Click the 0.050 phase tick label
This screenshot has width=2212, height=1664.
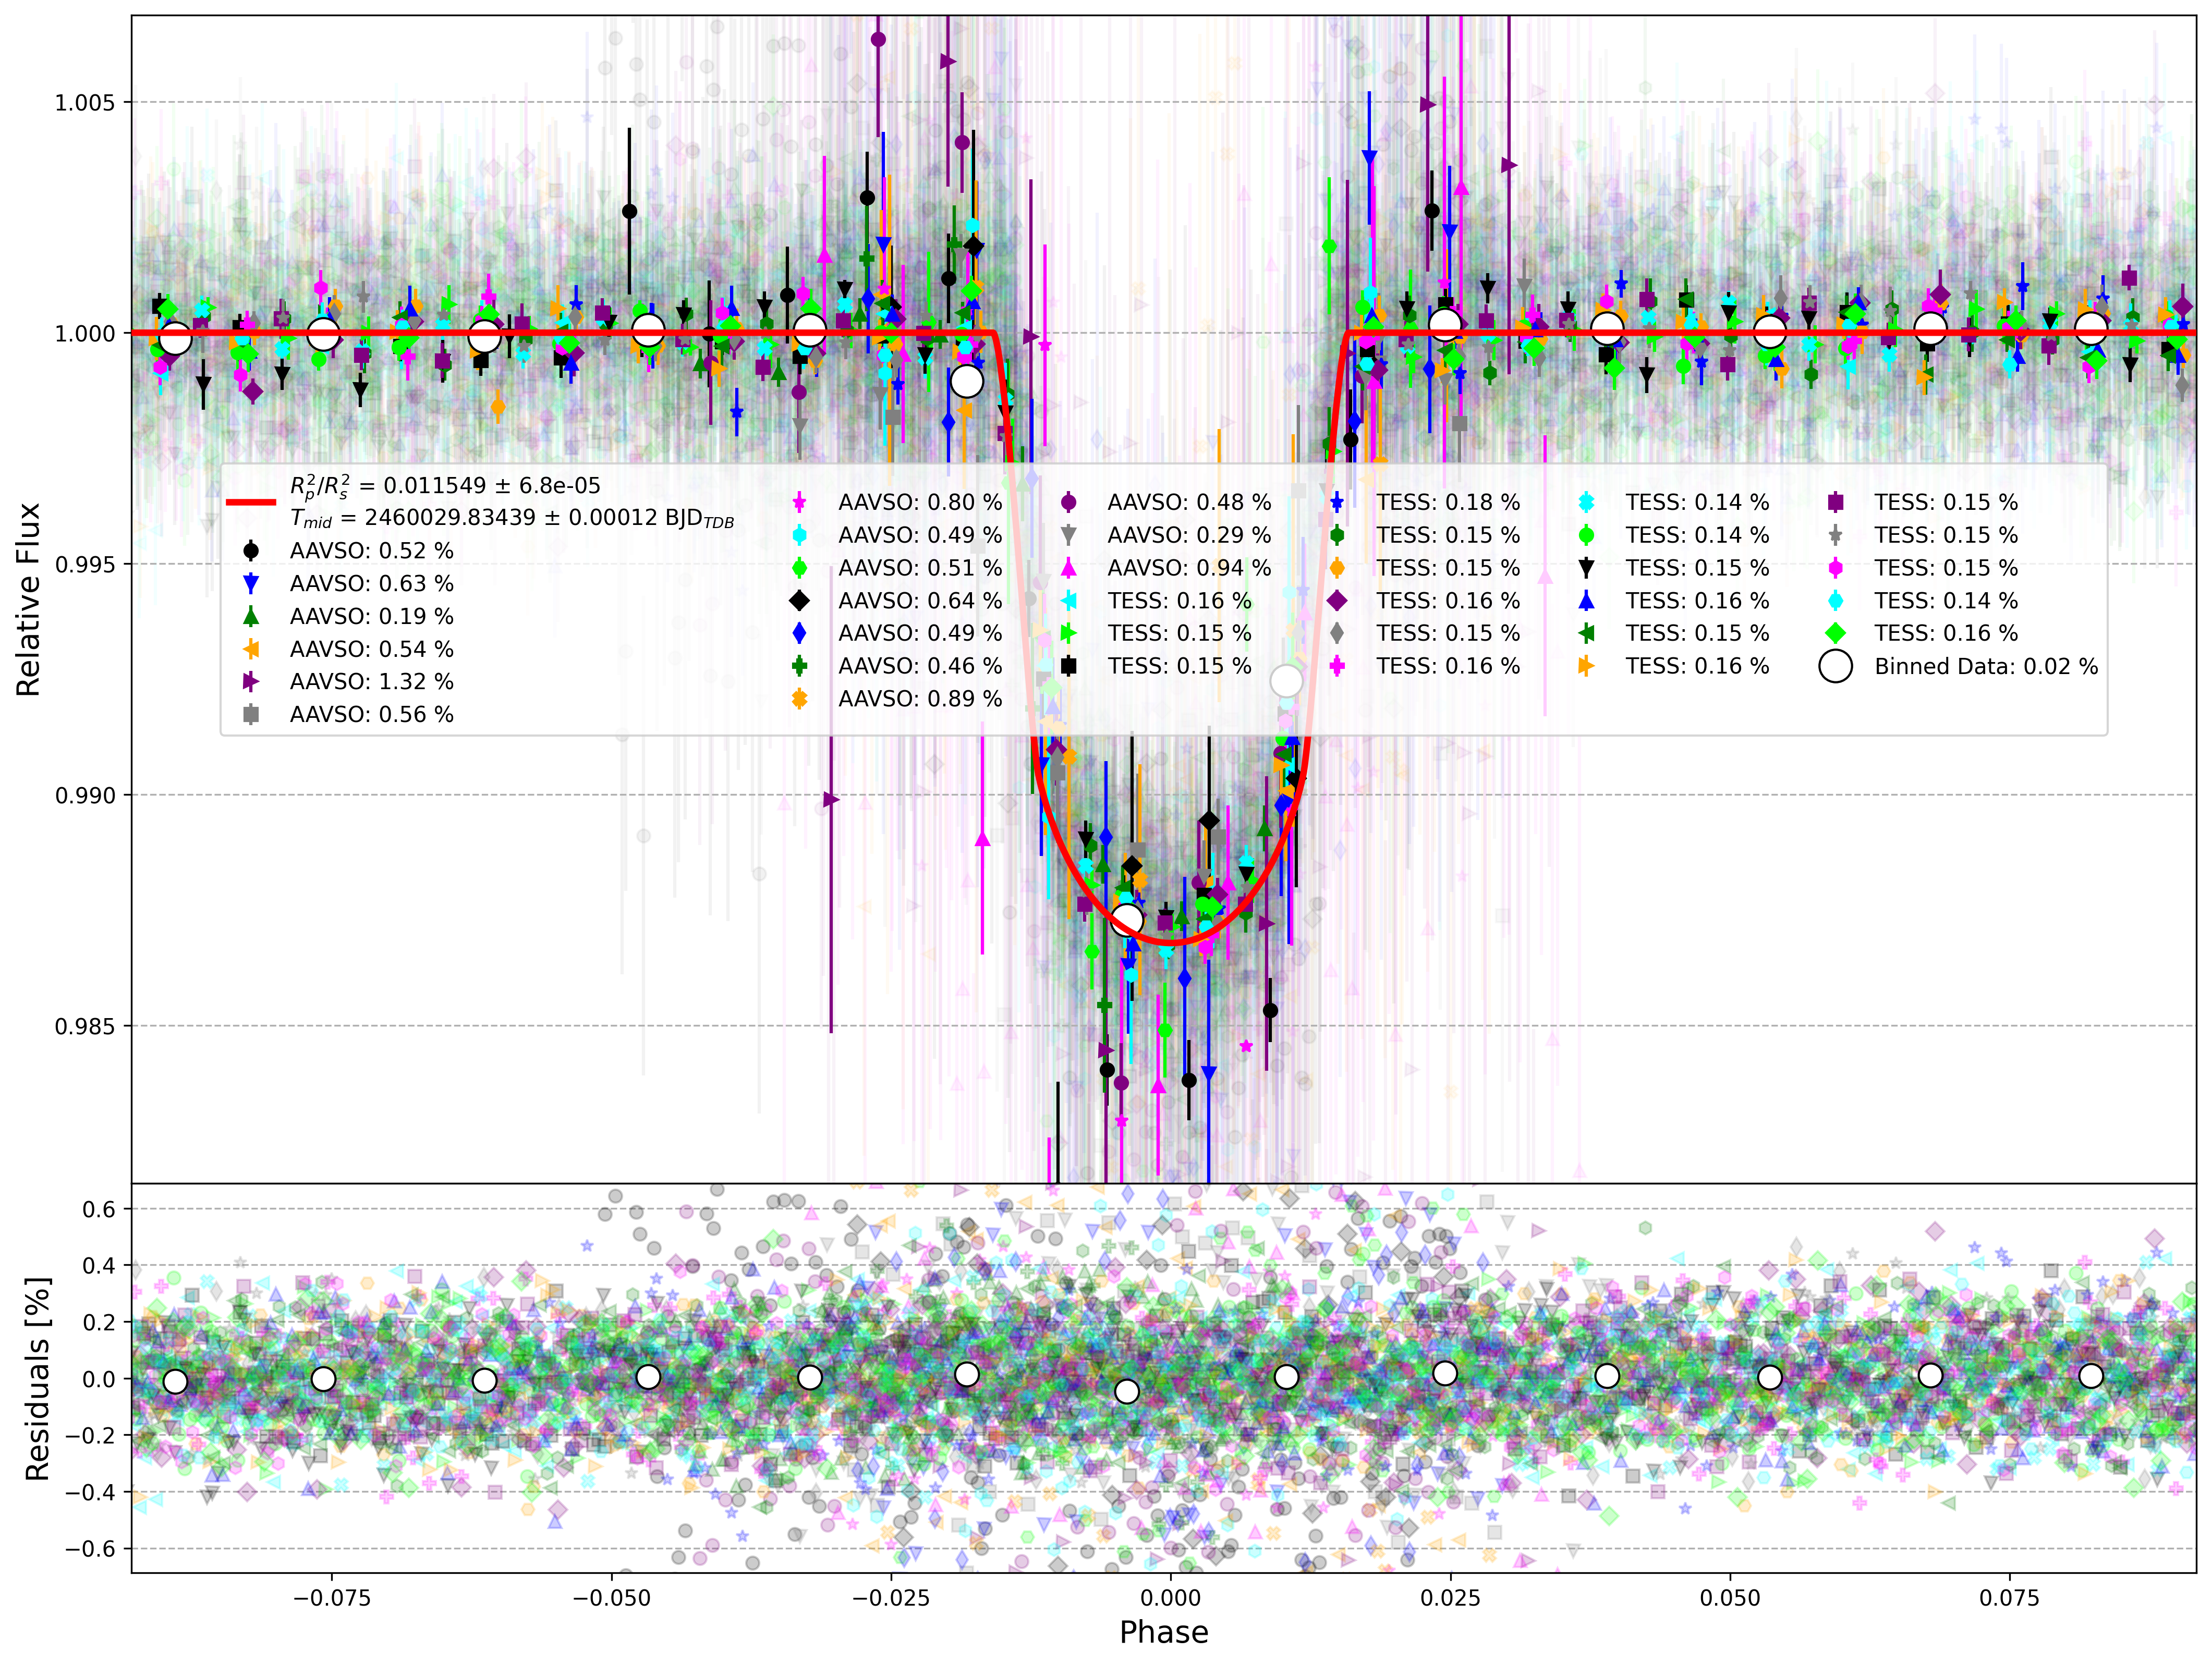click(x=1730, y=1598)
